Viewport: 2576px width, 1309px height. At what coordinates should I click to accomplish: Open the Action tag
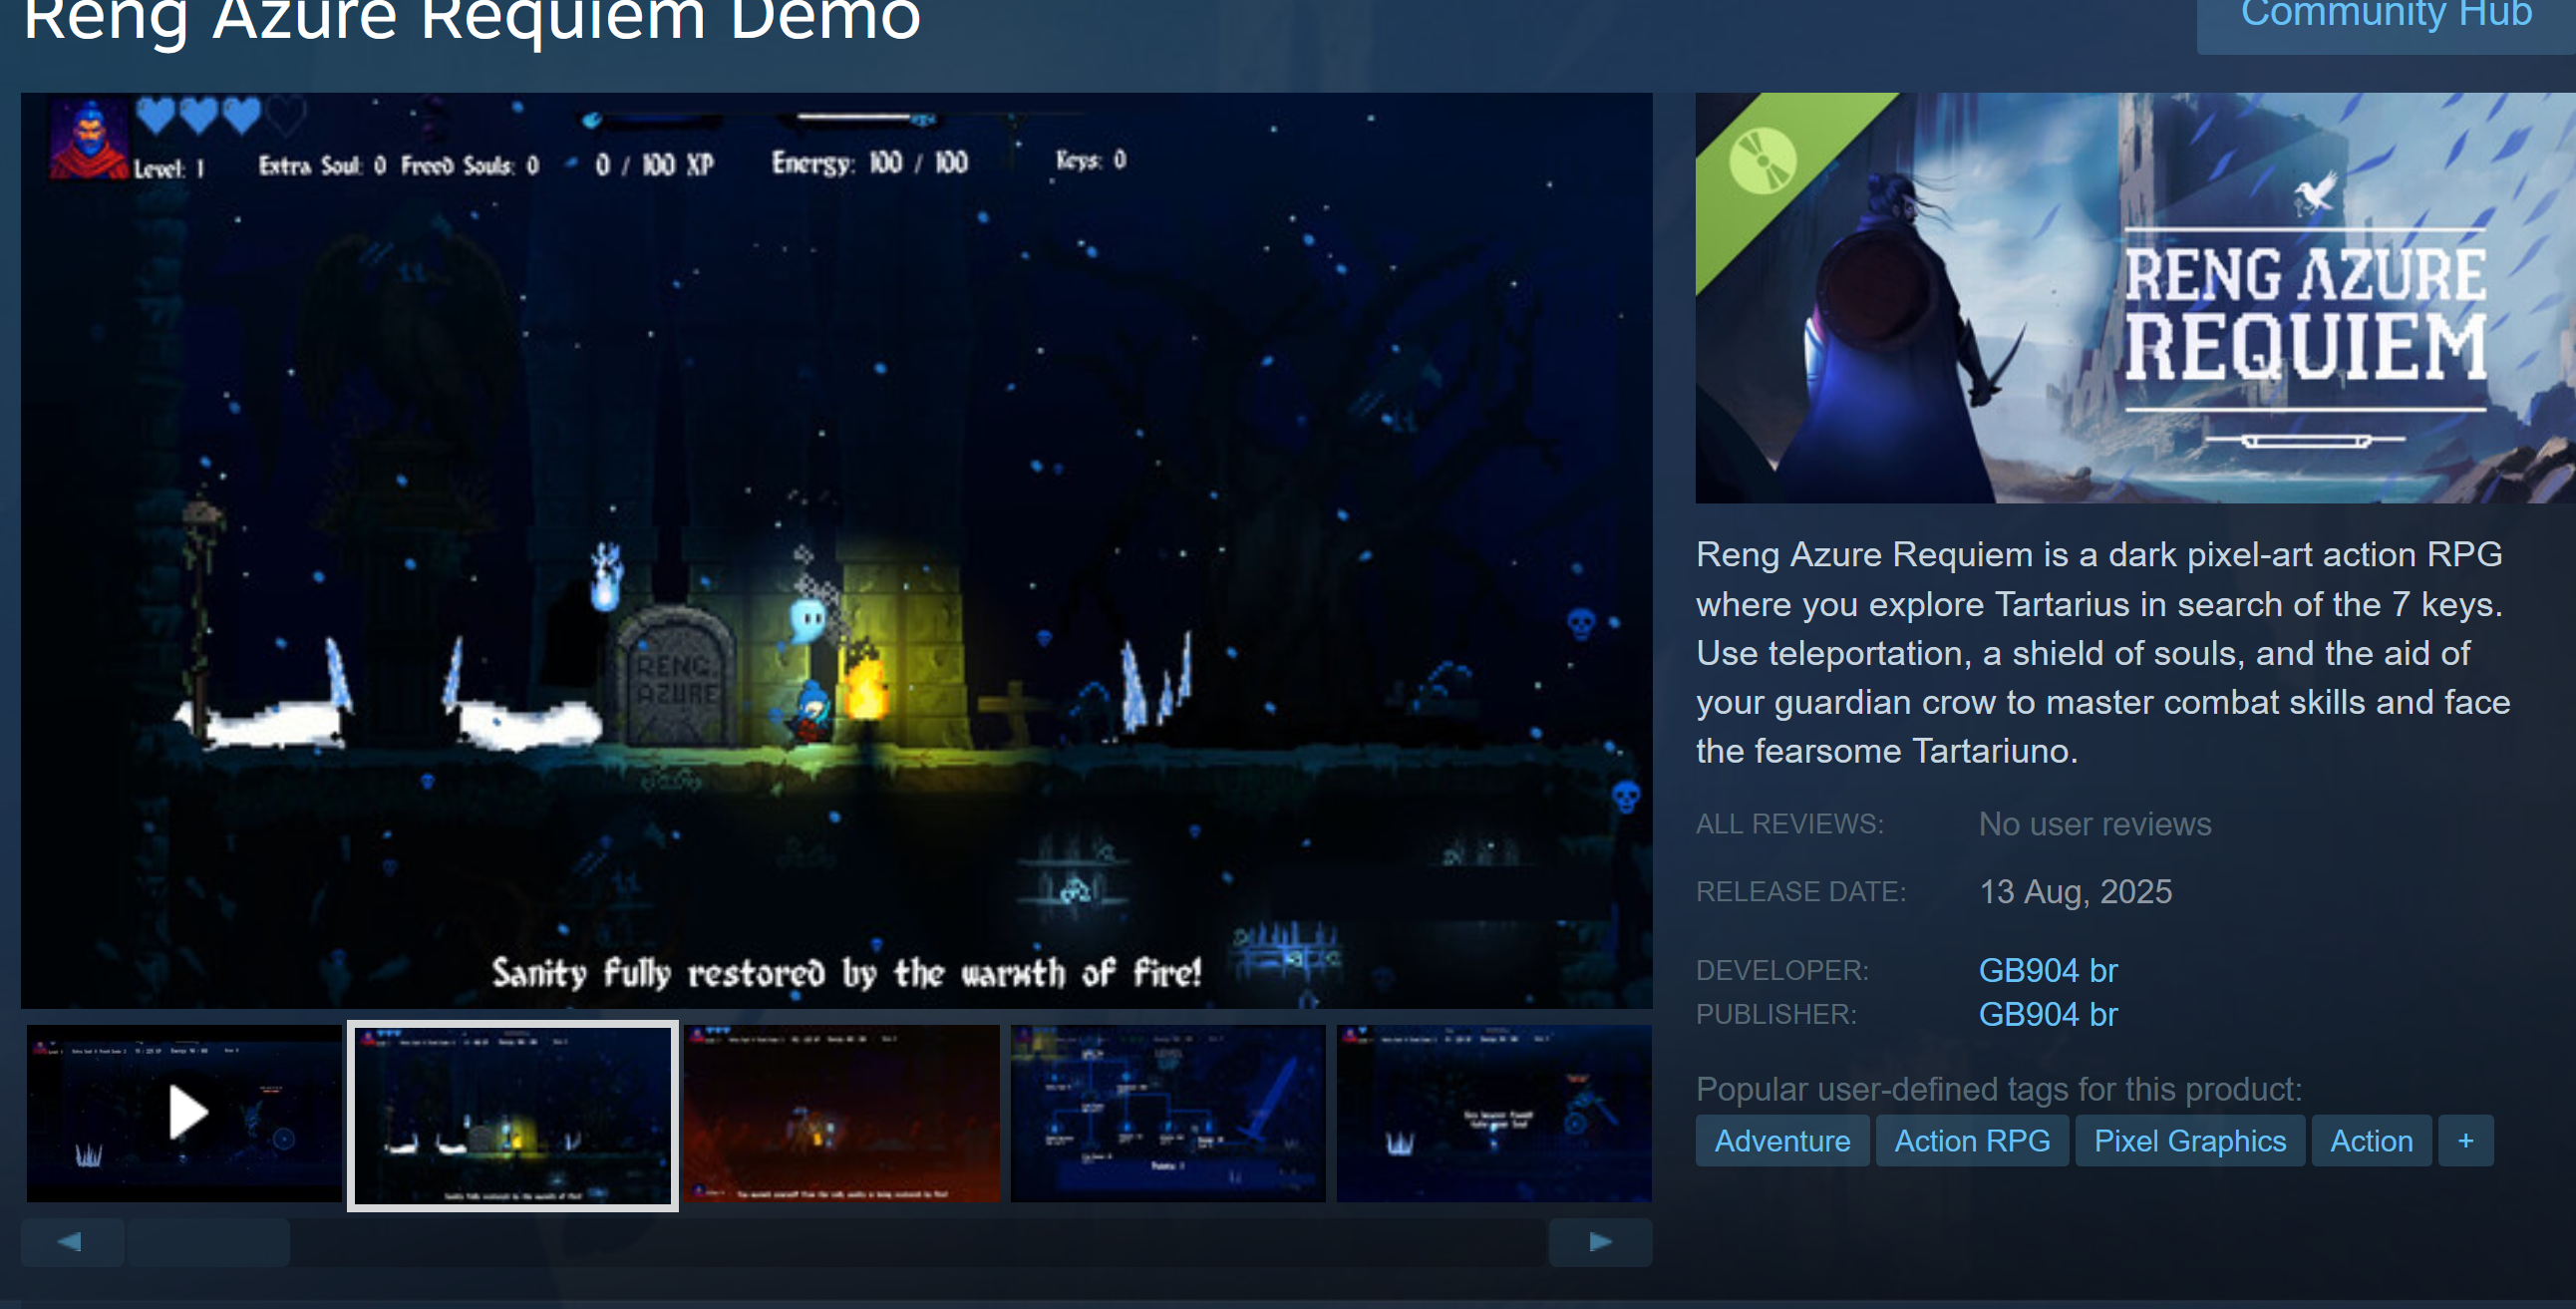click(2371, 1141)
